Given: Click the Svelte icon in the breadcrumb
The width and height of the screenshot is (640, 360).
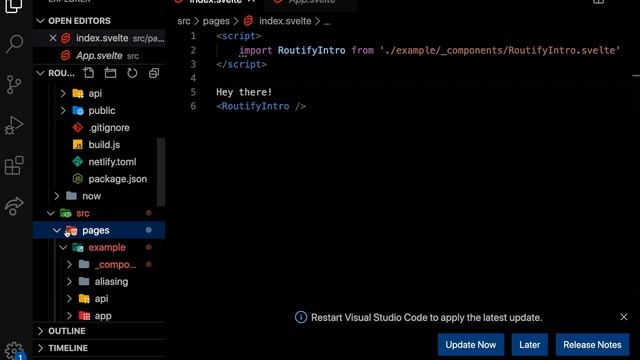Looking at the screenshot, I should pyautogui.click(x=248, y=21).
